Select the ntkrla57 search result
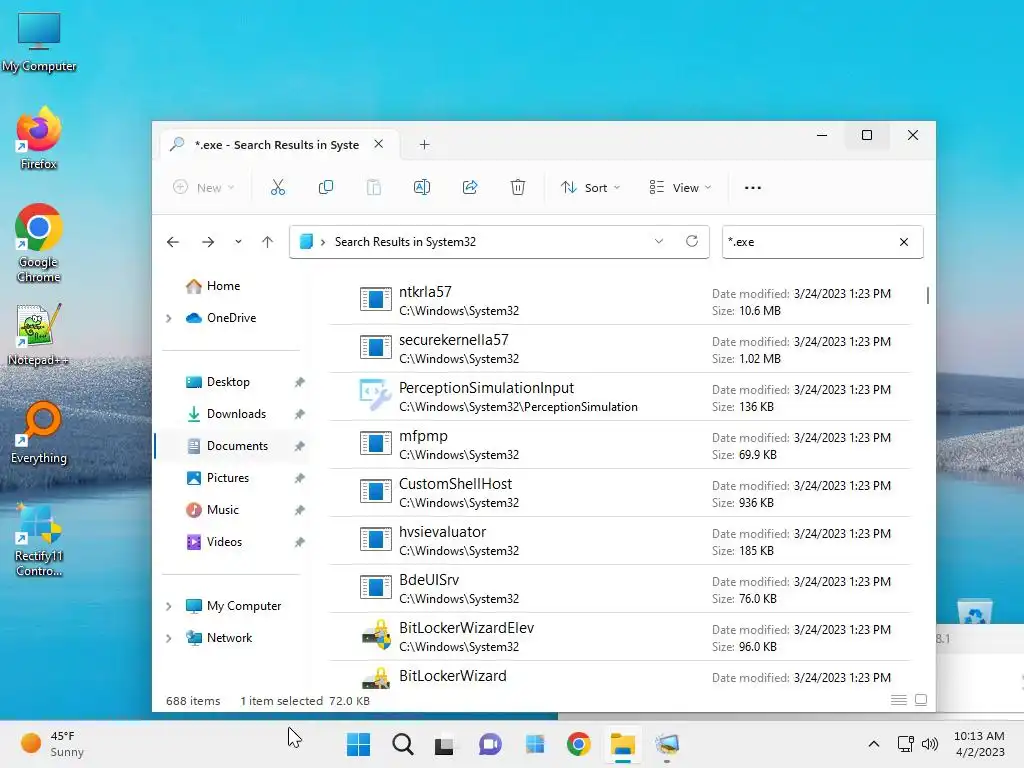The width and height of the screenshot is (1024, 768). (x=620, y=301)
